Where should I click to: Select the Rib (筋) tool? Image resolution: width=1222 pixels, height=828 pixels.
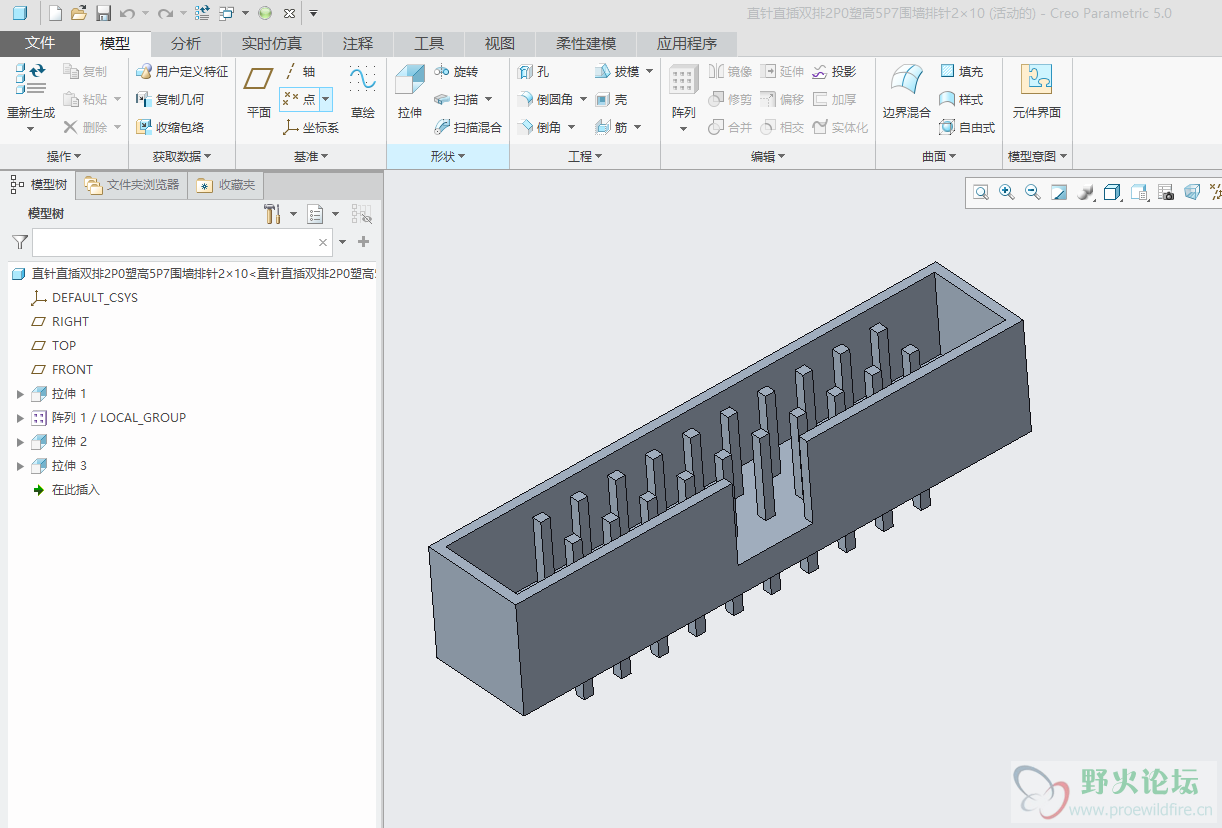(x=611, y=128)
